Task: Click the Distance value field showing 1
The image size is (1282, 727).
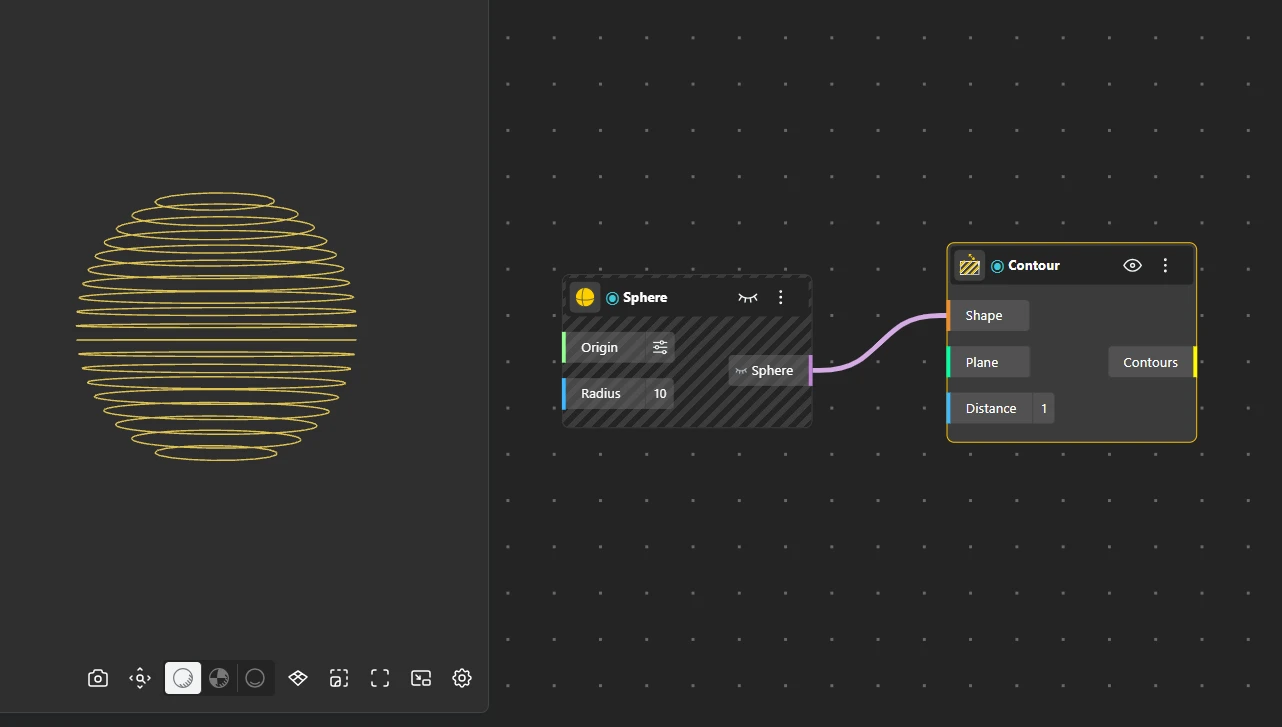Action: [x=1044, y=408]
